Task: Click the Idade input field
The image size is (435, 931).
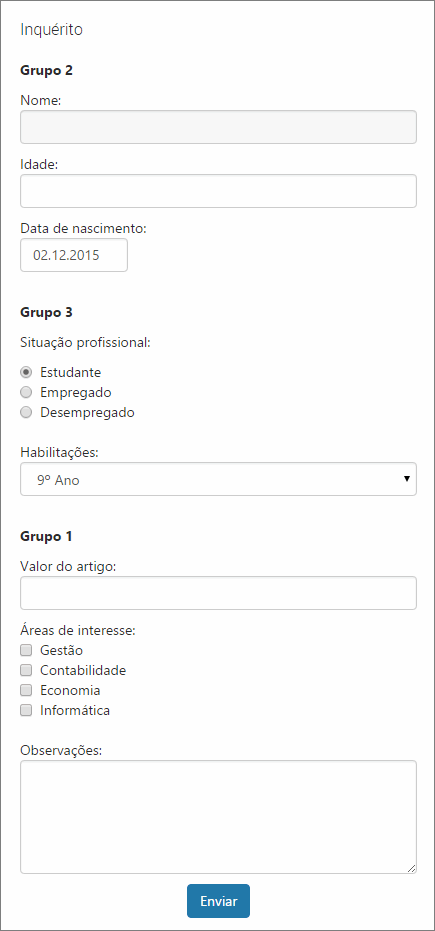Action: click(218, 191)
